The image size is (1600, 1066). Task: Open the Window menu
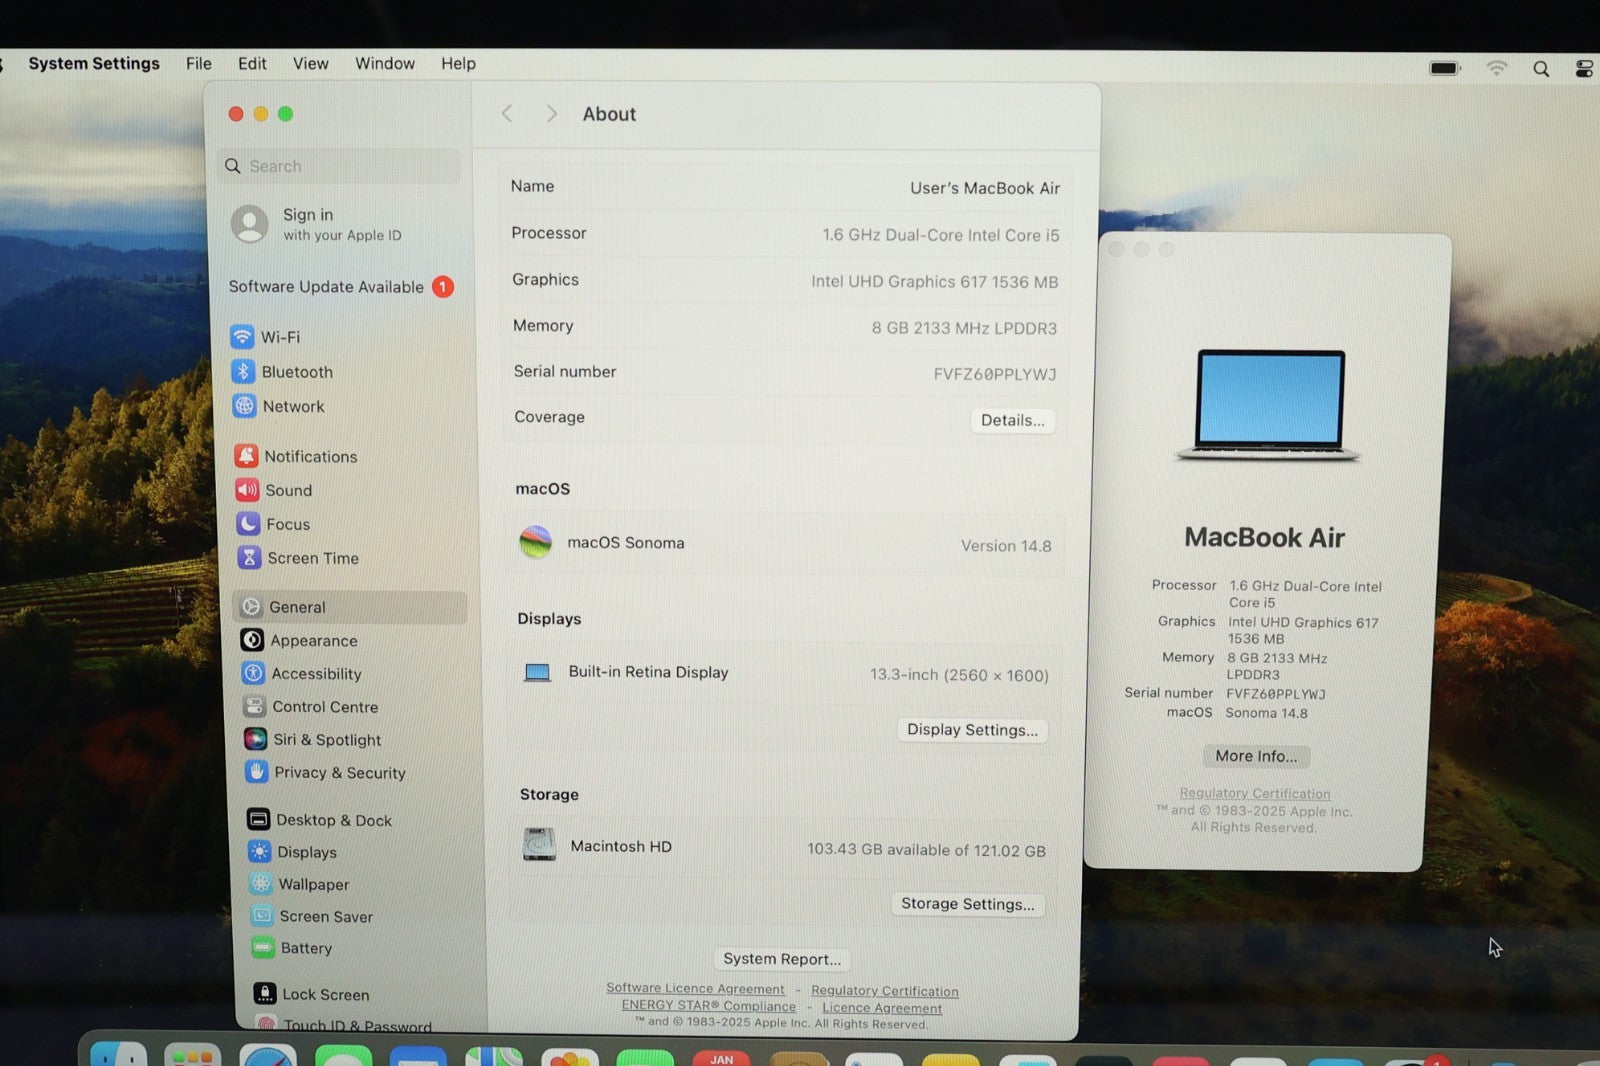pos(384,64)
